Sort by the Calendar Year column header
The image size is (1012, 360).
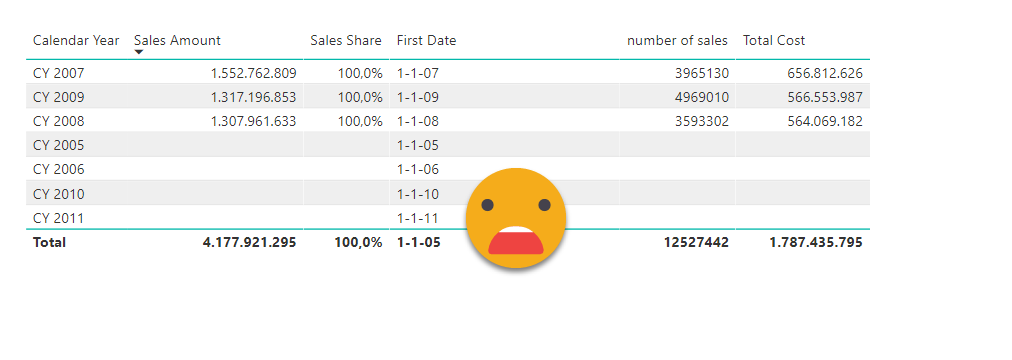pos(76,40)
